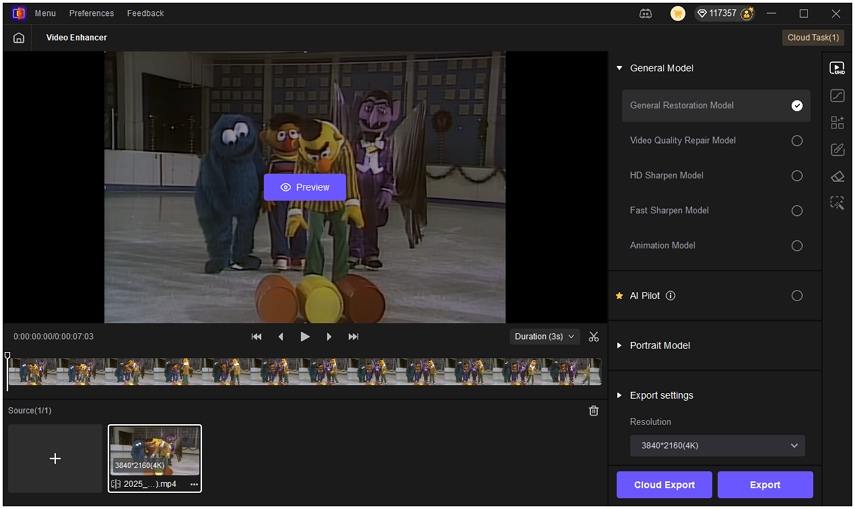Open the Discord community icon
Image resolution: width=855 pixels, height=509 pixels.
pos(645,14)
